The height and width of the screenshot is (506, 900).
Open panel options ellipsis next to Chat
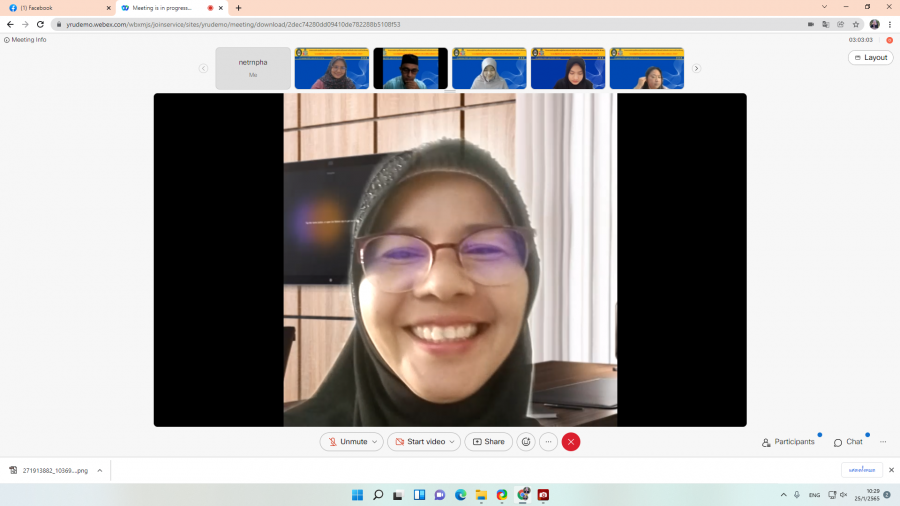point(883,442)
